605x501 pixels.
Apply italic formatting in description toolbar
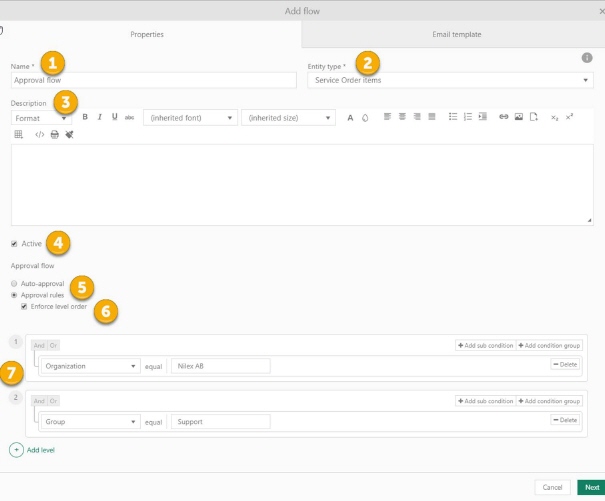pos(100,117)
